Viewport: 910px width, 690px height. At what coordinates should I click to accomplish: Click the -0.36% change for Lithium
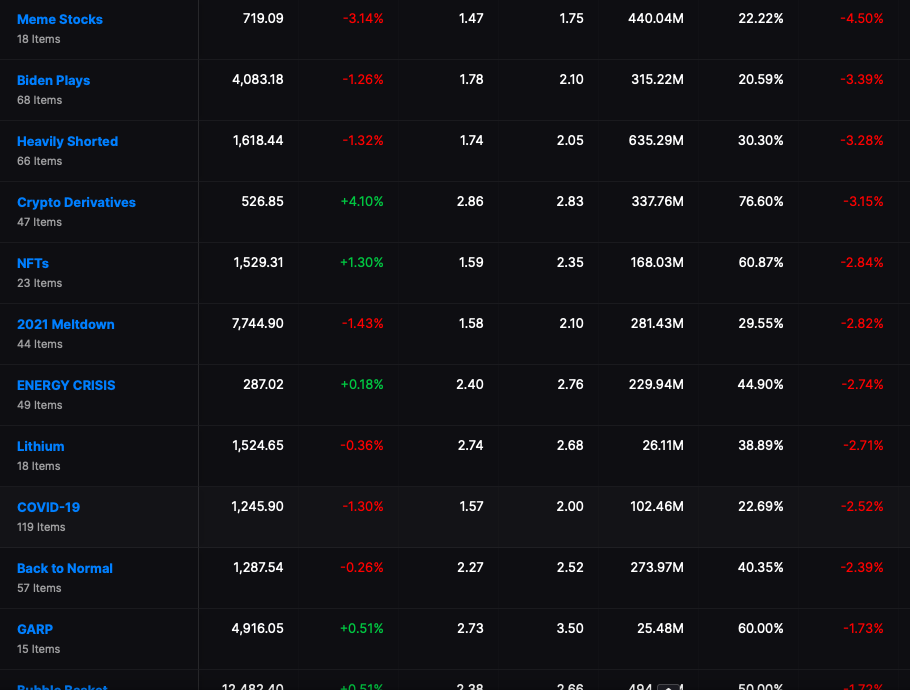pos(362,445)
